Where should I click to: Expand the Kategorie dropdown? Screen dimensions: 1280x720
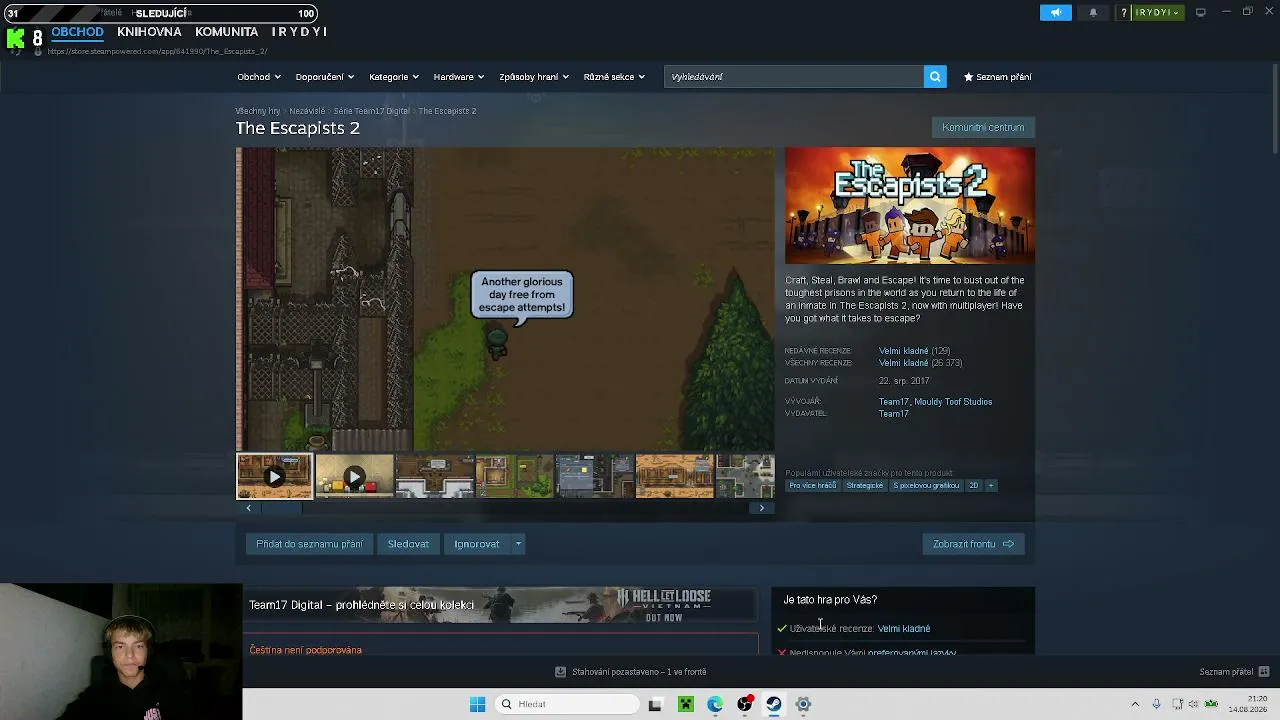click(x=394, y=77)
